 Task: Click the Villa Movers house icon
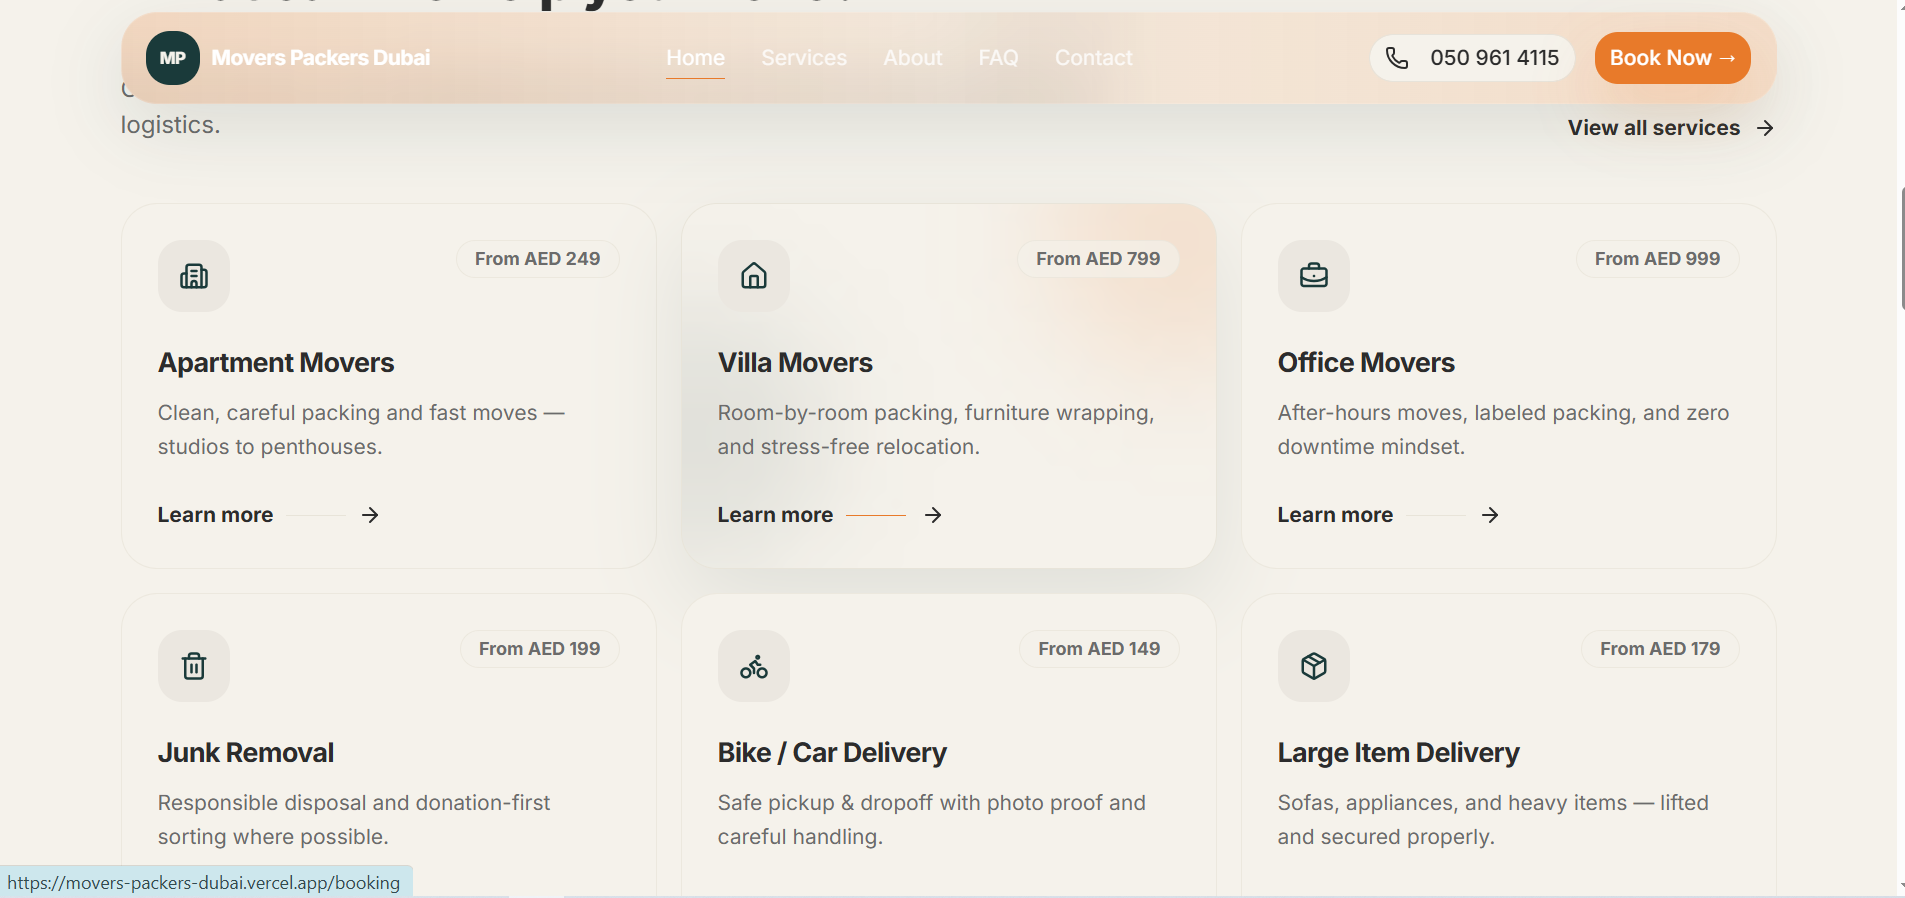pos(754,276)
